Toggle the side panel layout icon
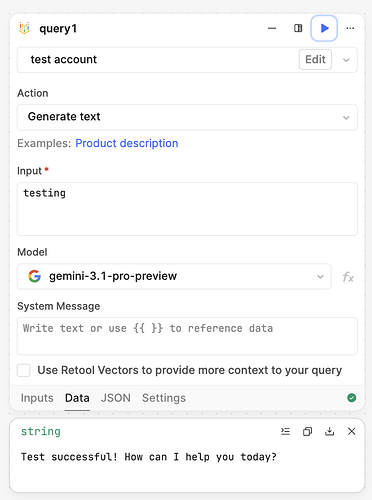The width and height of the screenshot is (372, 500). pos(298,28)
